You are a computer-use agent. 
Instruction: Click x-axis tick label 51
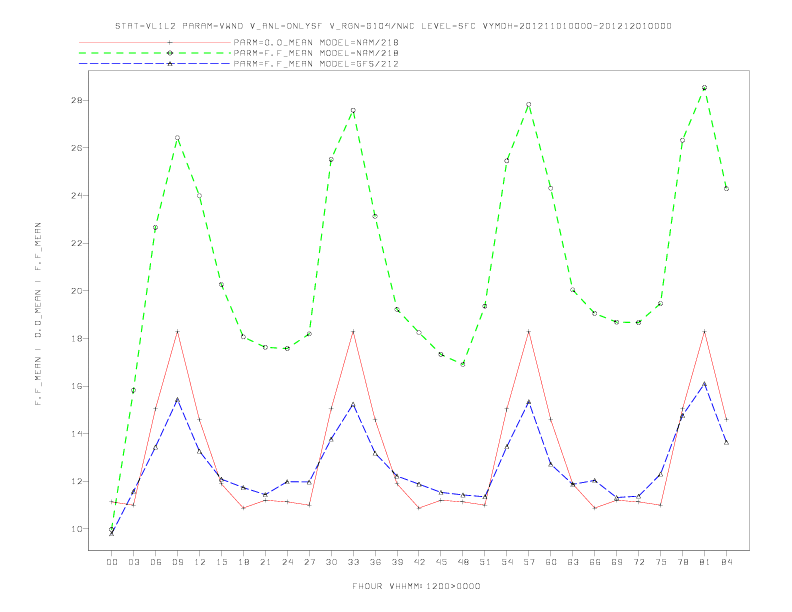[x=485, y=562]
